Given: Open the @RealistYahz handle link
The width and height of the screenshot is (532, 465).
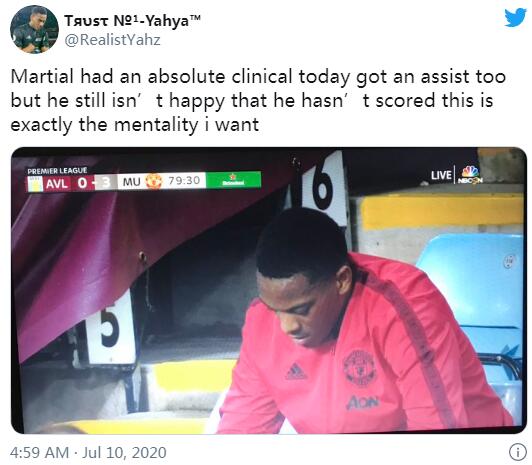Looking at the screenshot, I should pyautogui.click(x=112, y=40).
